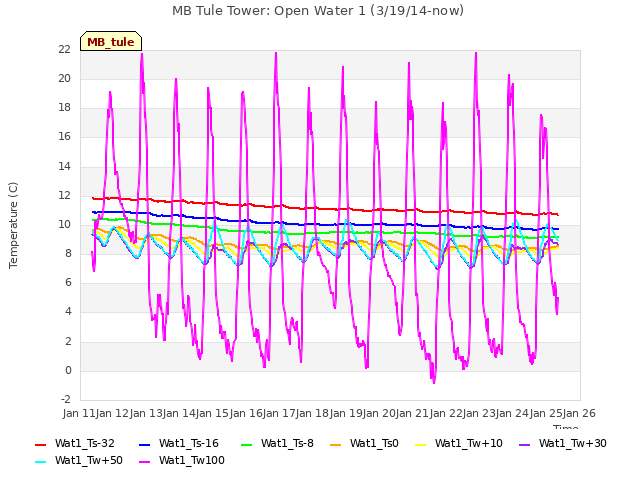
Task: Click the MB_tule annotation label
Action: [x=111, y=42]
